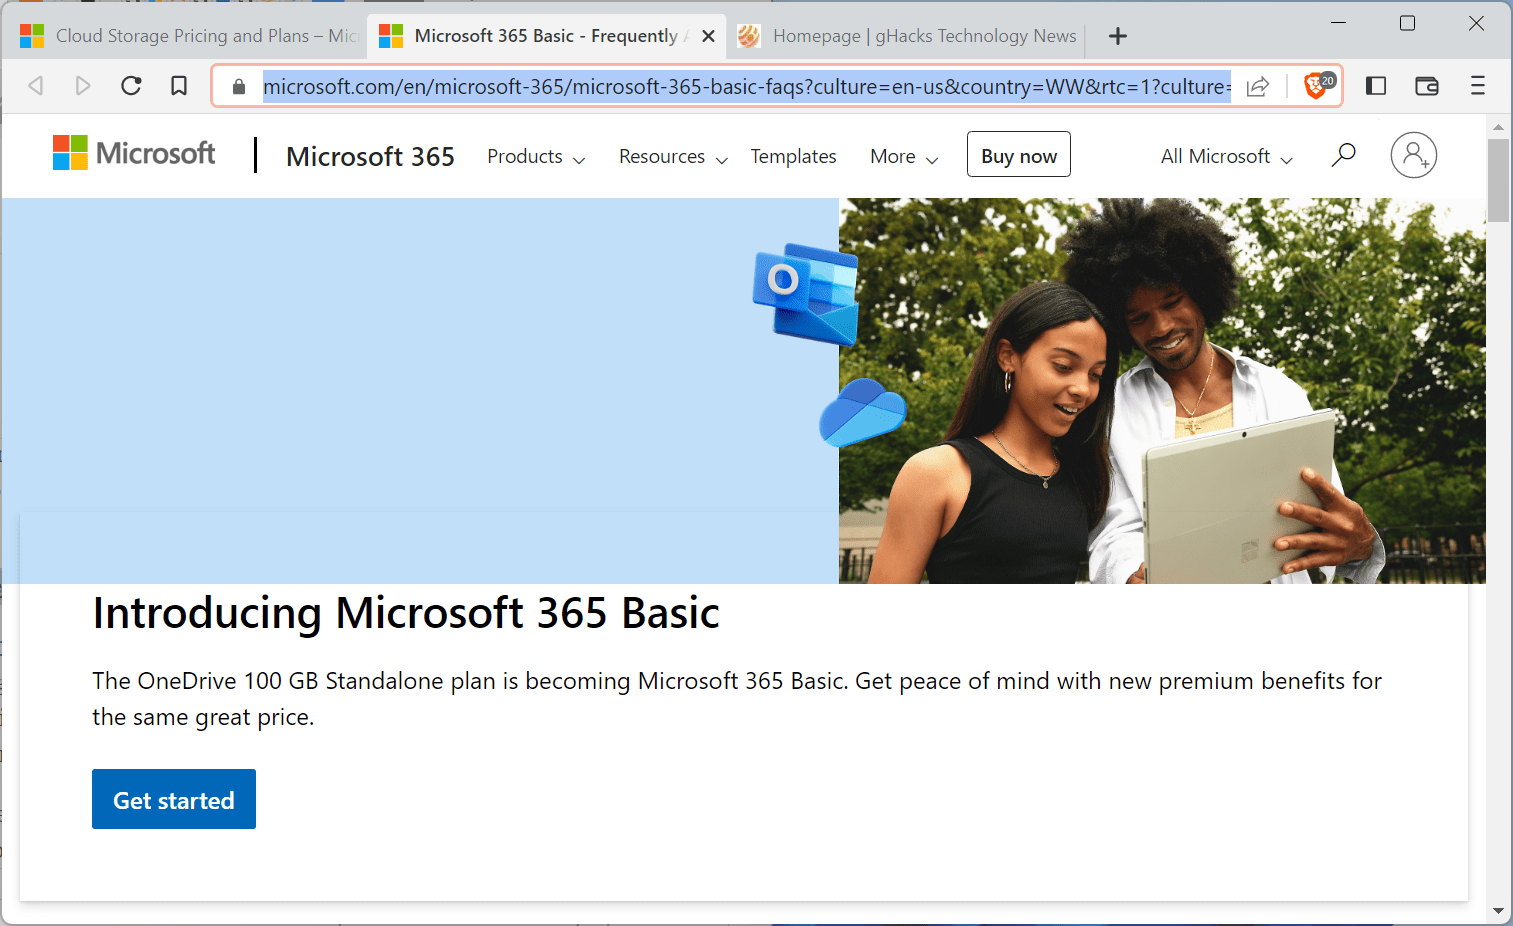1513x926 pixels.
Task: Toggle the browser sidebar panel
Action: (x=1376, y=86)
